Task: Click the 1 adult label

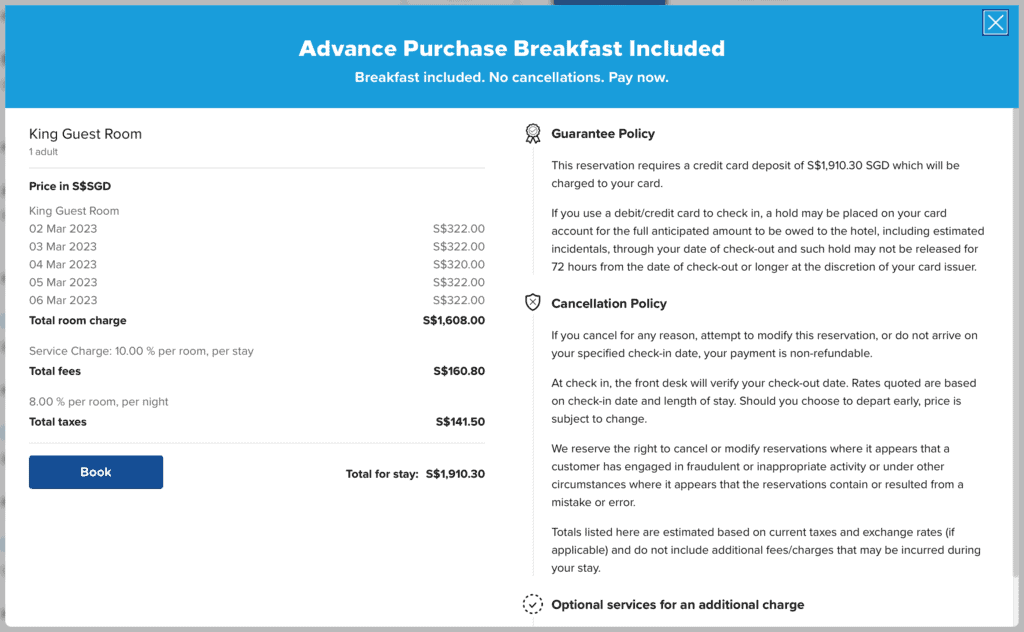Action: point(42,152)
